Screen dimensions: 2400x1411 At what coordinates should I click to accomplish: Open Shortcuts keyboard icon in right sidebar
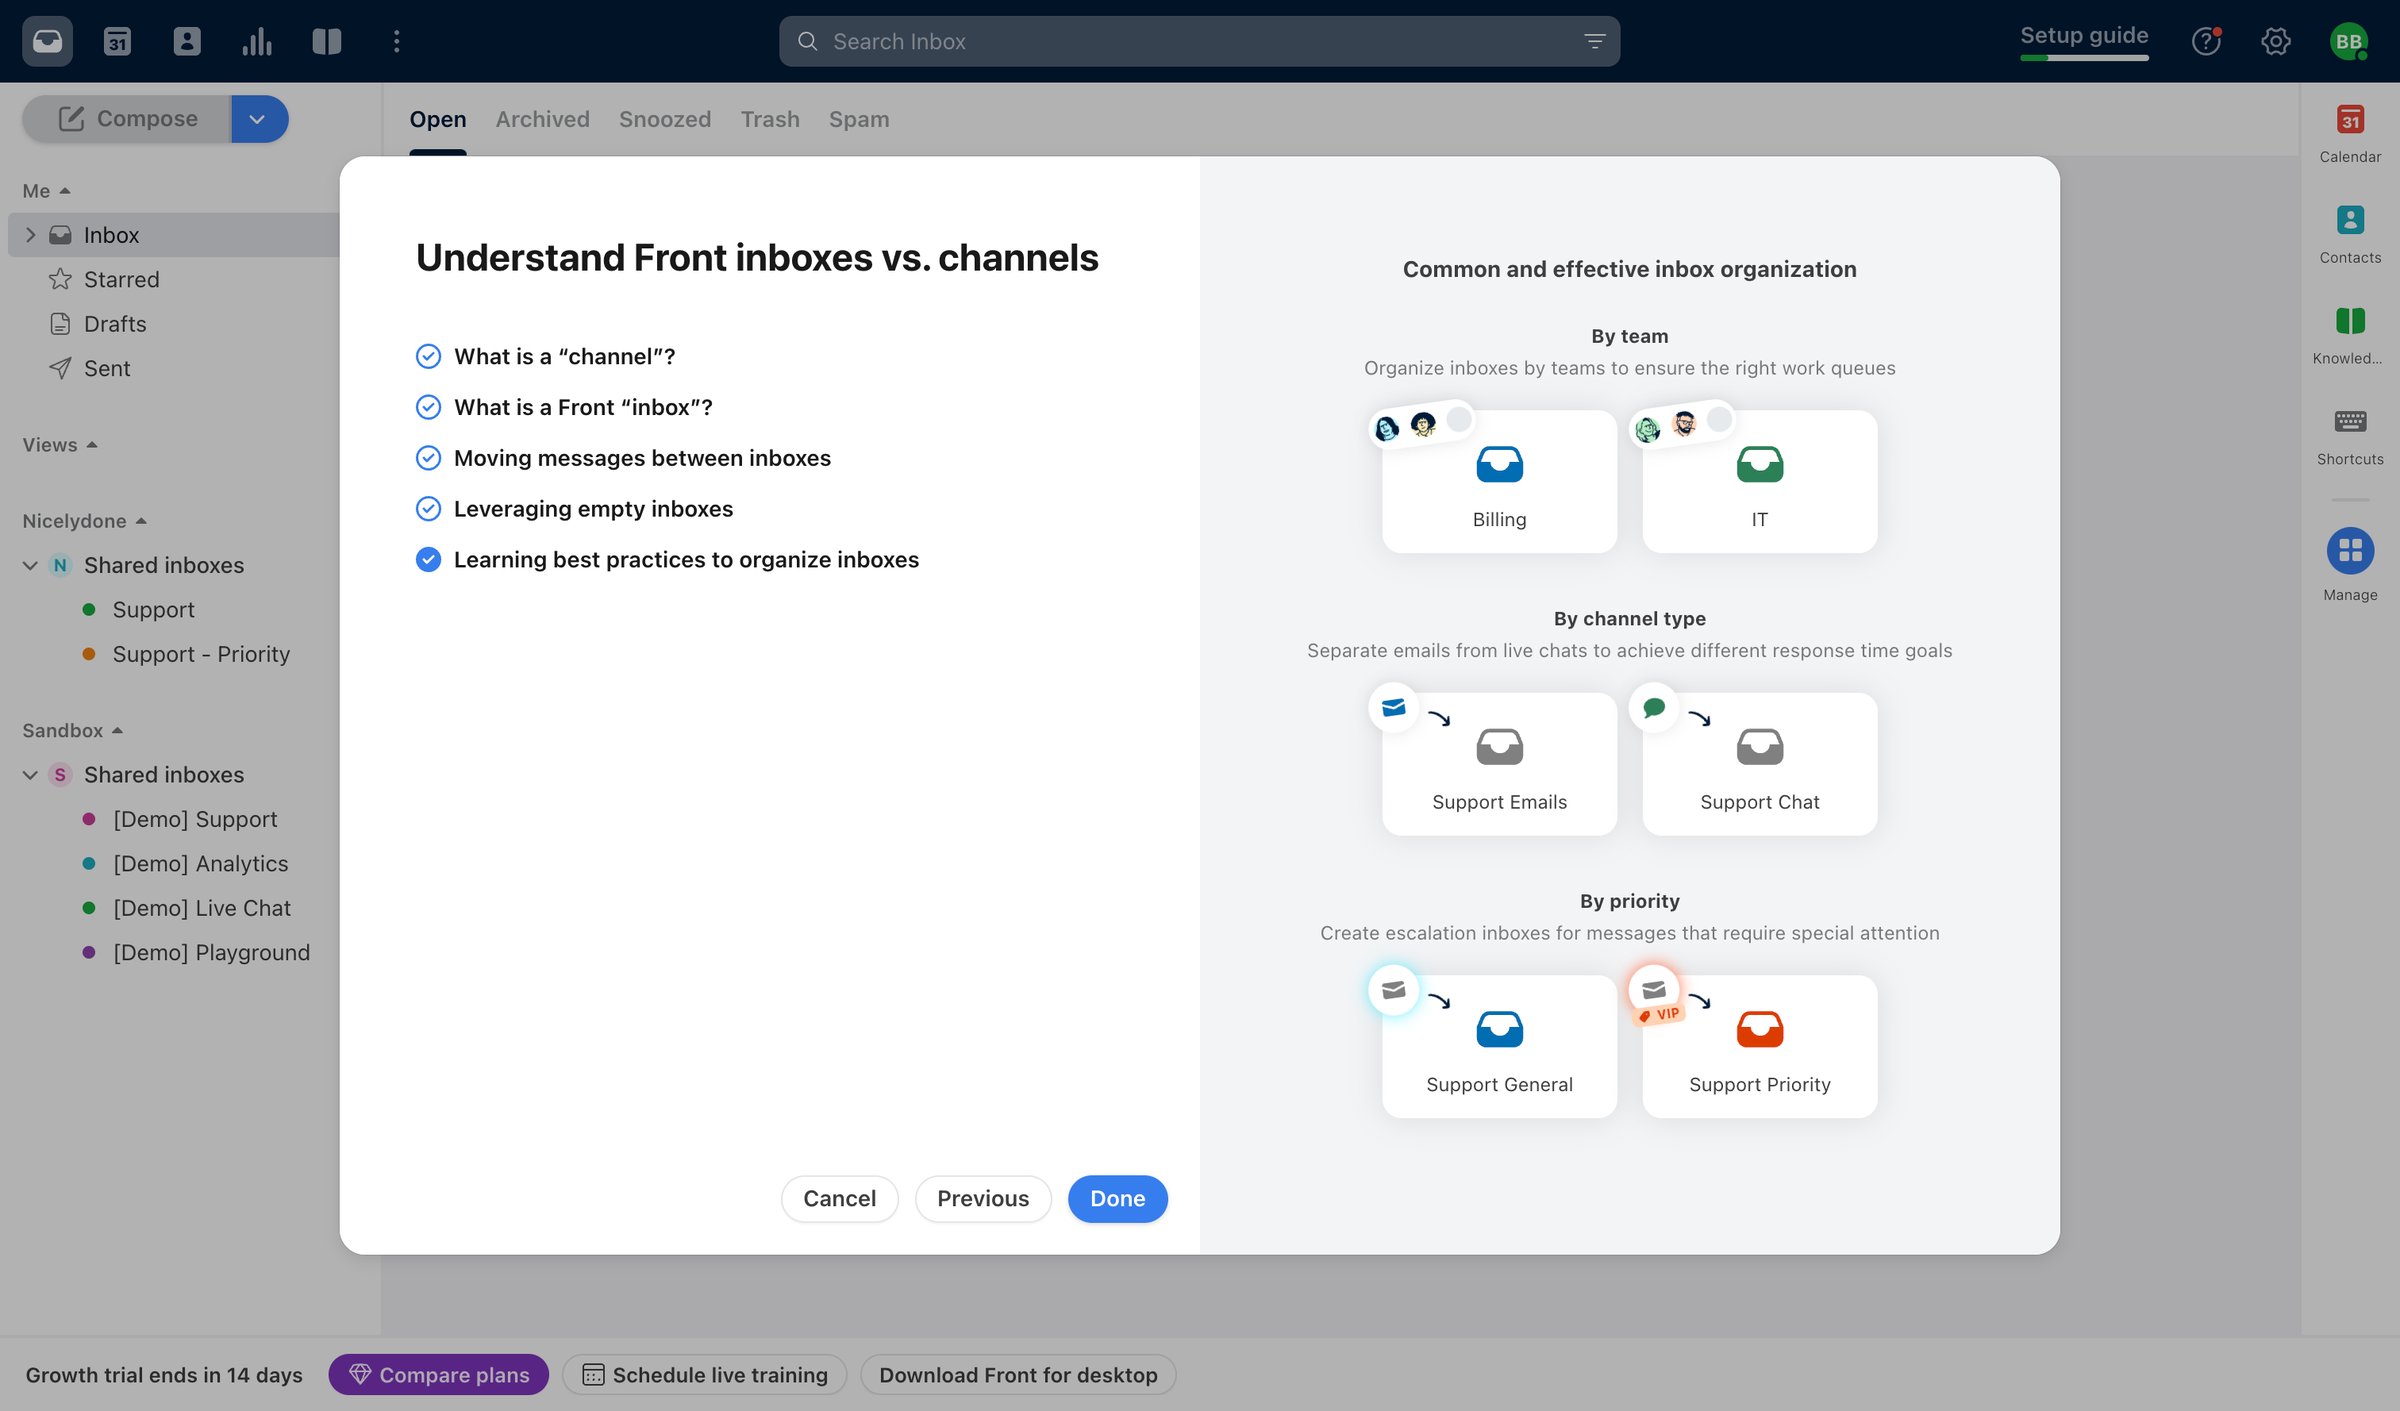pyautogui.click(x=2350, y=435)
